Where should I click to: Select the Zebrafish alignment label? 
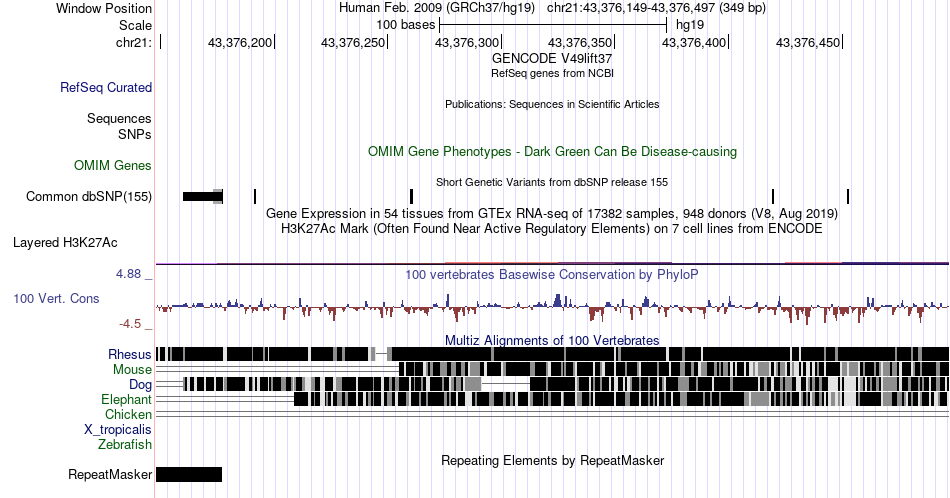coord(125,444)
